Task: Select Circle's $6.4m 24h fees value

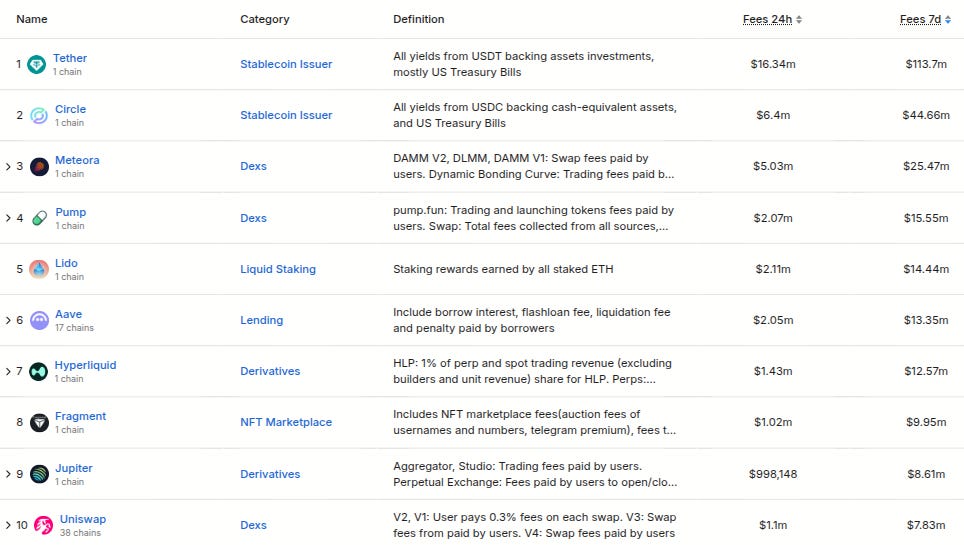Action: pos(773,115)
